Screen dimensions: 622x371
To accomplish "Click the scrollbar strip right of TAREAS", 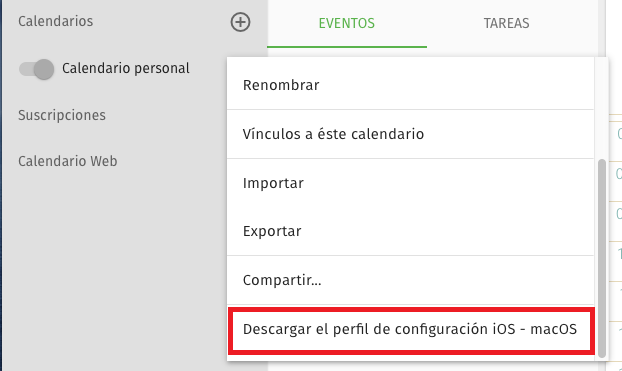I will (602, 24).
